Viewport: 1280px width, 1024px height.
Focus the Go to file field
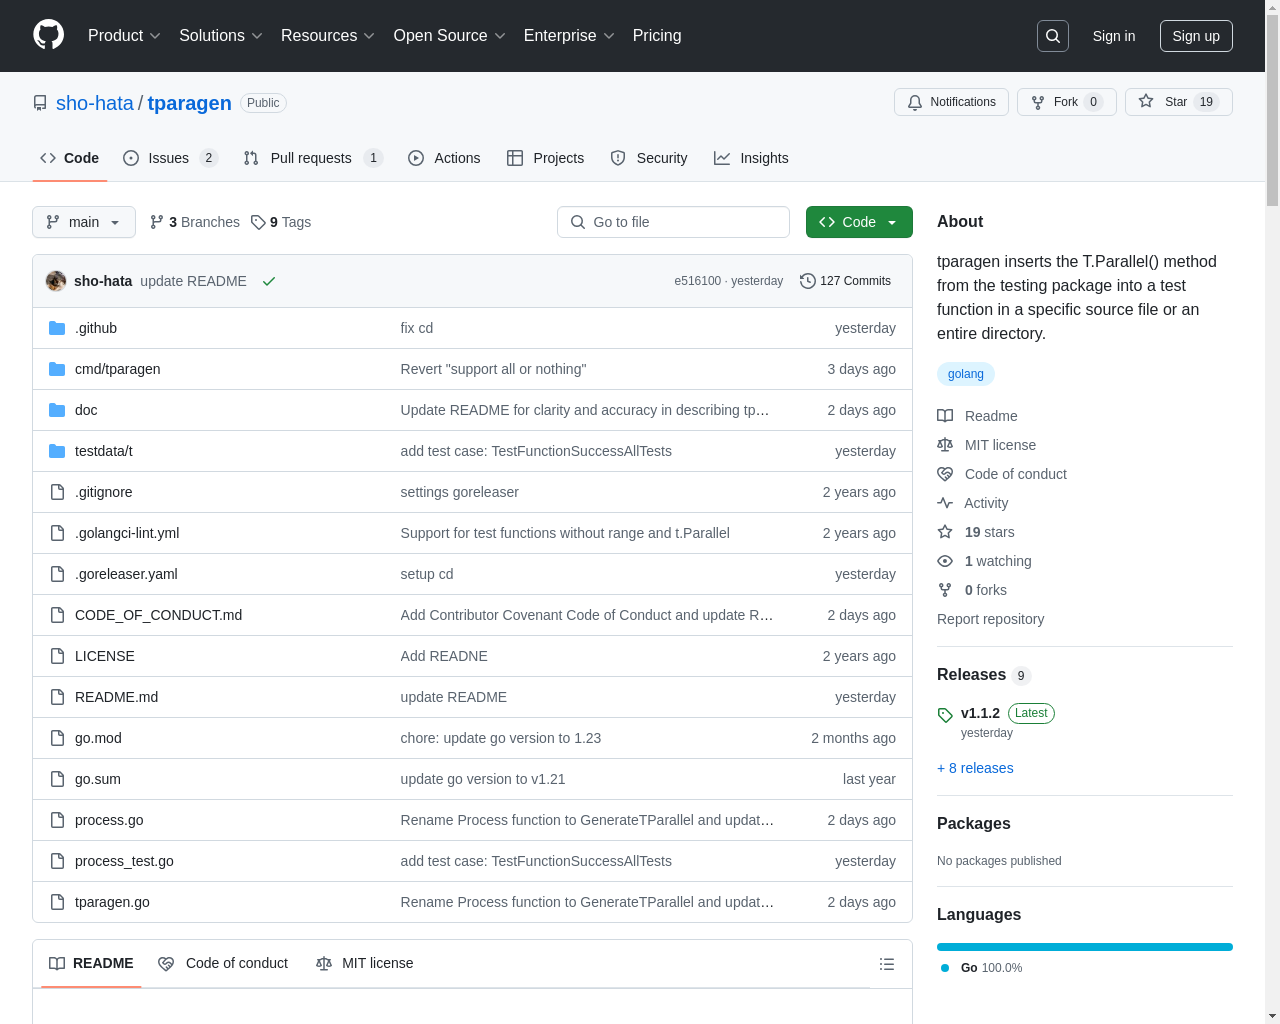(x=673, y=222)
